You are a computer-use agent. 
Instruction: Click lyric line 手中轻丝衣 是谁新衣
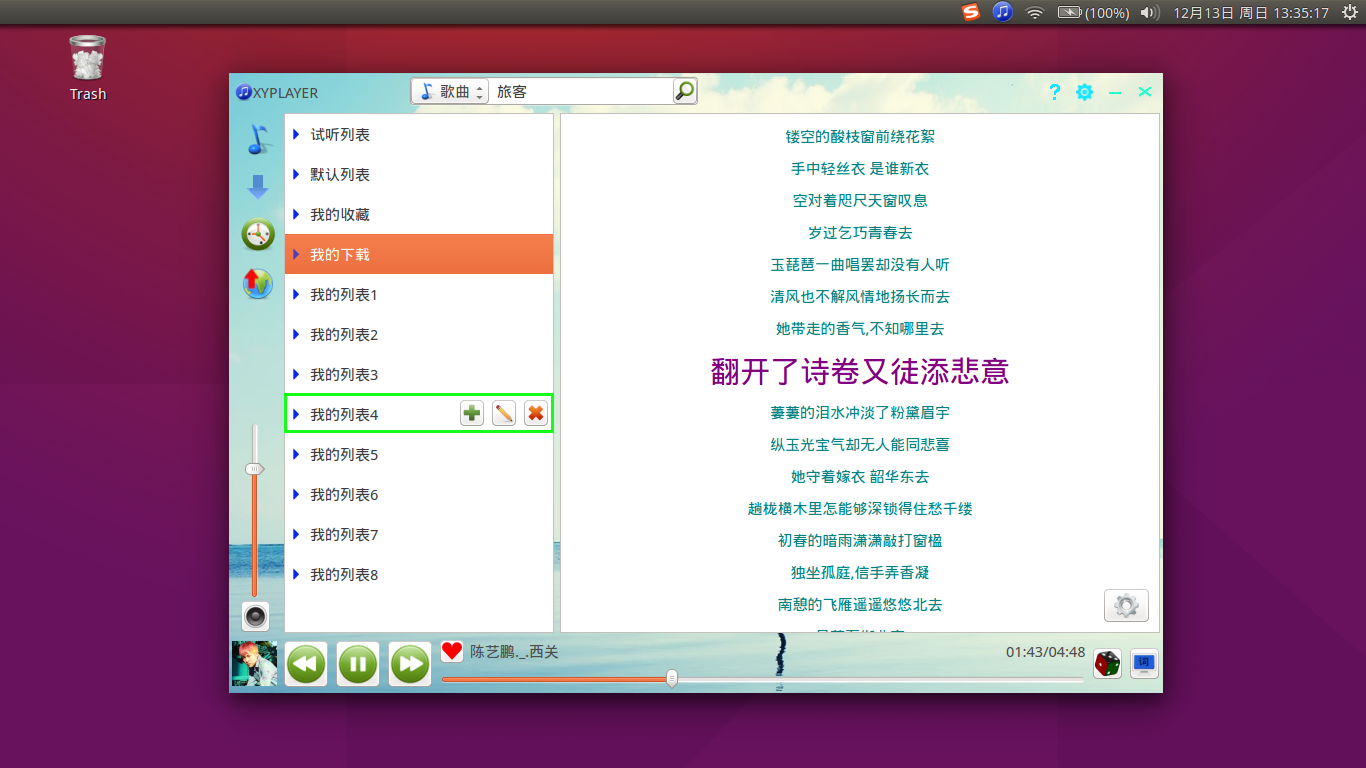click(x=860, y=168)
